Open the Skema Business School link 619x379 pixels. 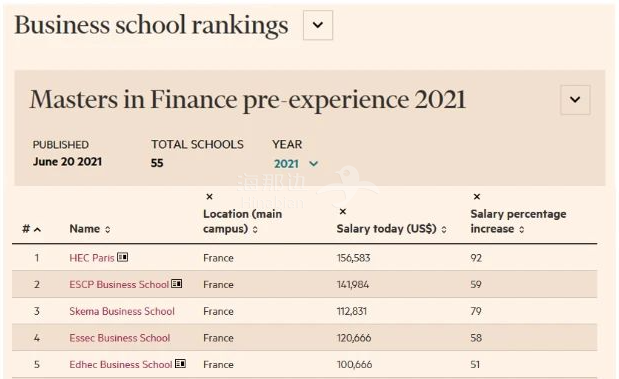click(122, 311)
